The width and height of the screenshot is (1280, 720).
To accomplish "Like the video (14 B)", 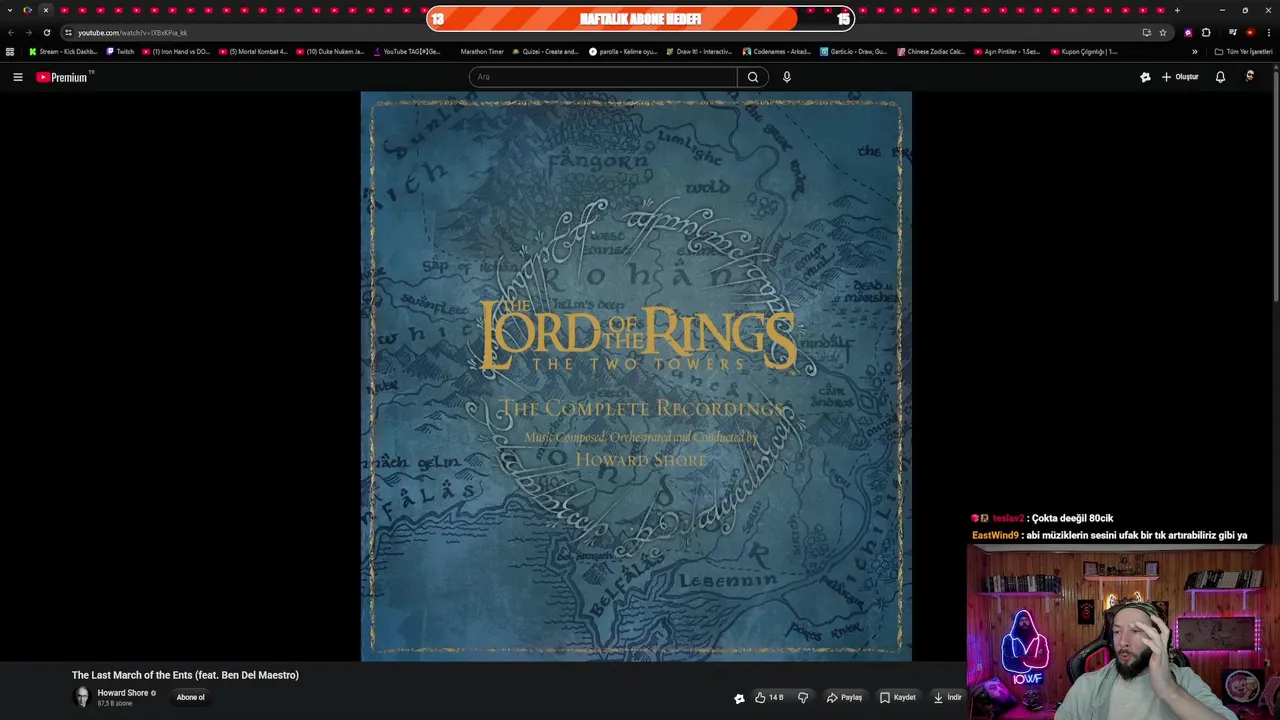I will [x=769, y=698].
